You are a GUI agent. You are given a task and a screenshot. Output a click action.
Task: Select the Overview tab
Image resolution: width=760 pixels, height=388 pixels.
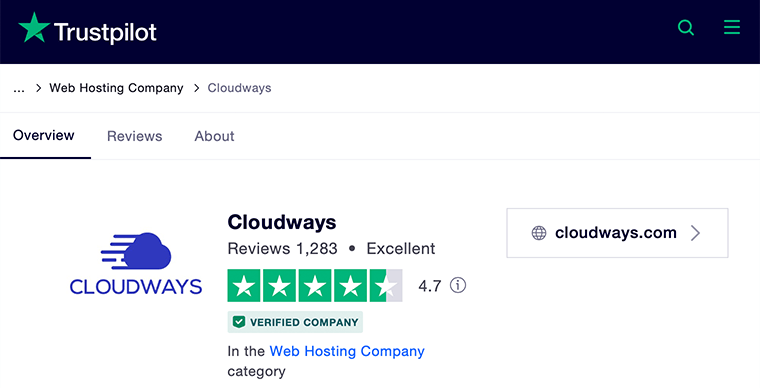pyautogui.click(x=44, y=136)
